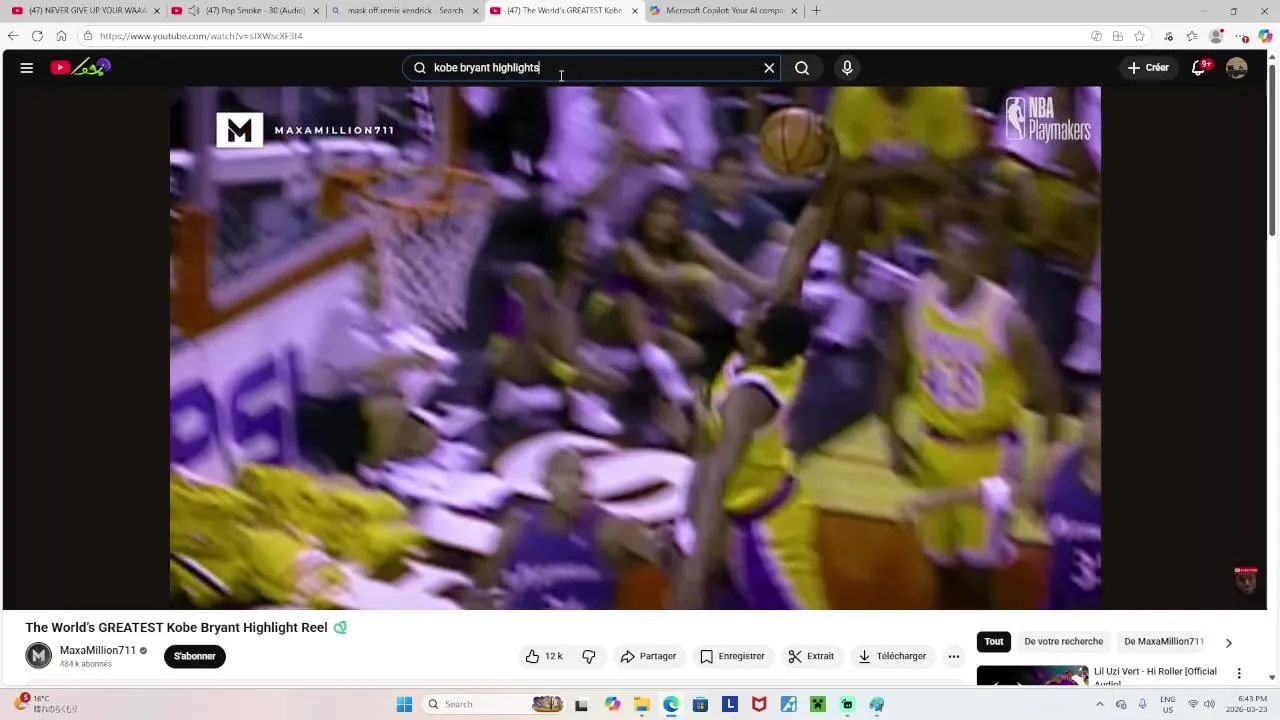This screenshot has height=720, width=1280.
Task: Submit search with the magnifier button
Action: click(802, 68)
